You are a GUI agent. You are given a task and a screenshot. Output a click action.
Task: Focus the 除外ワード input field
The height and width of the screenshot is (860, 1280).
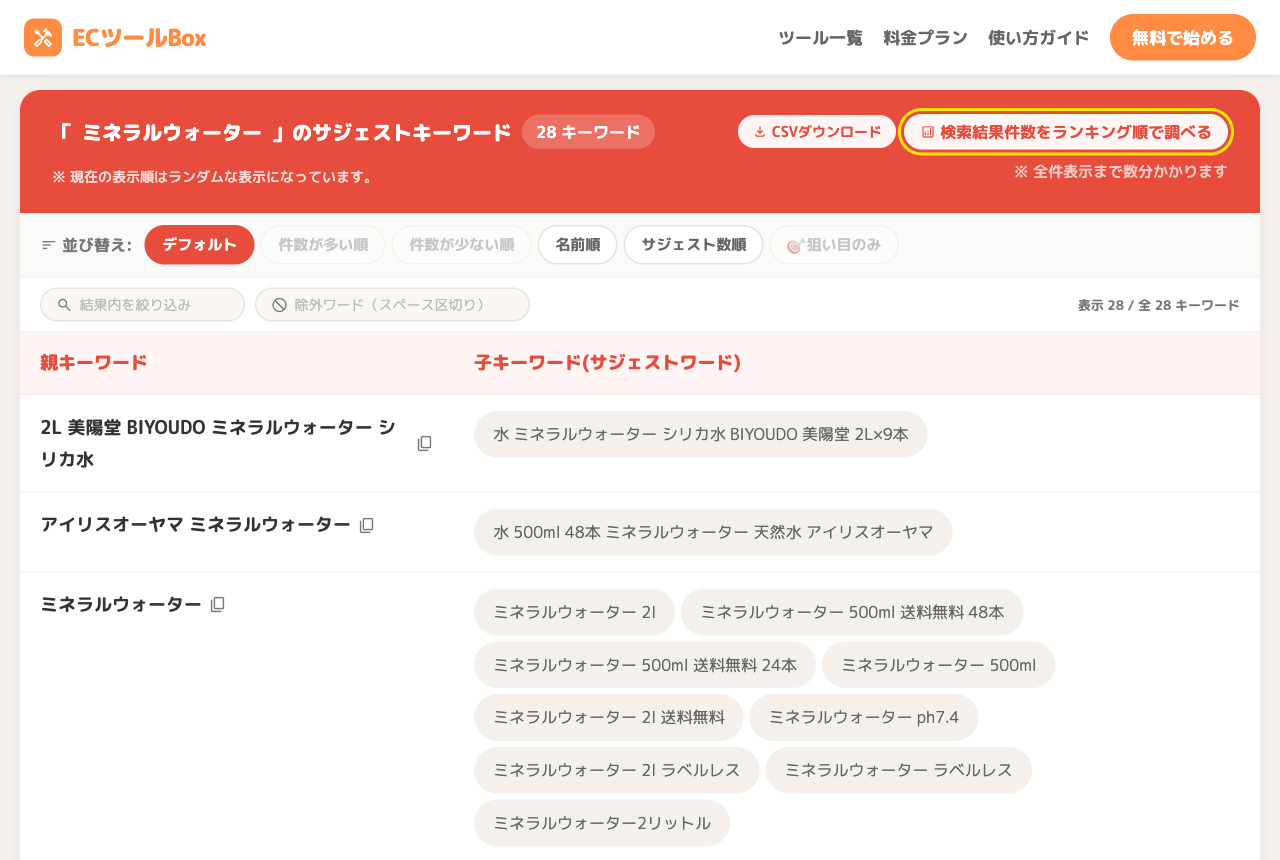tap(392, 305)
